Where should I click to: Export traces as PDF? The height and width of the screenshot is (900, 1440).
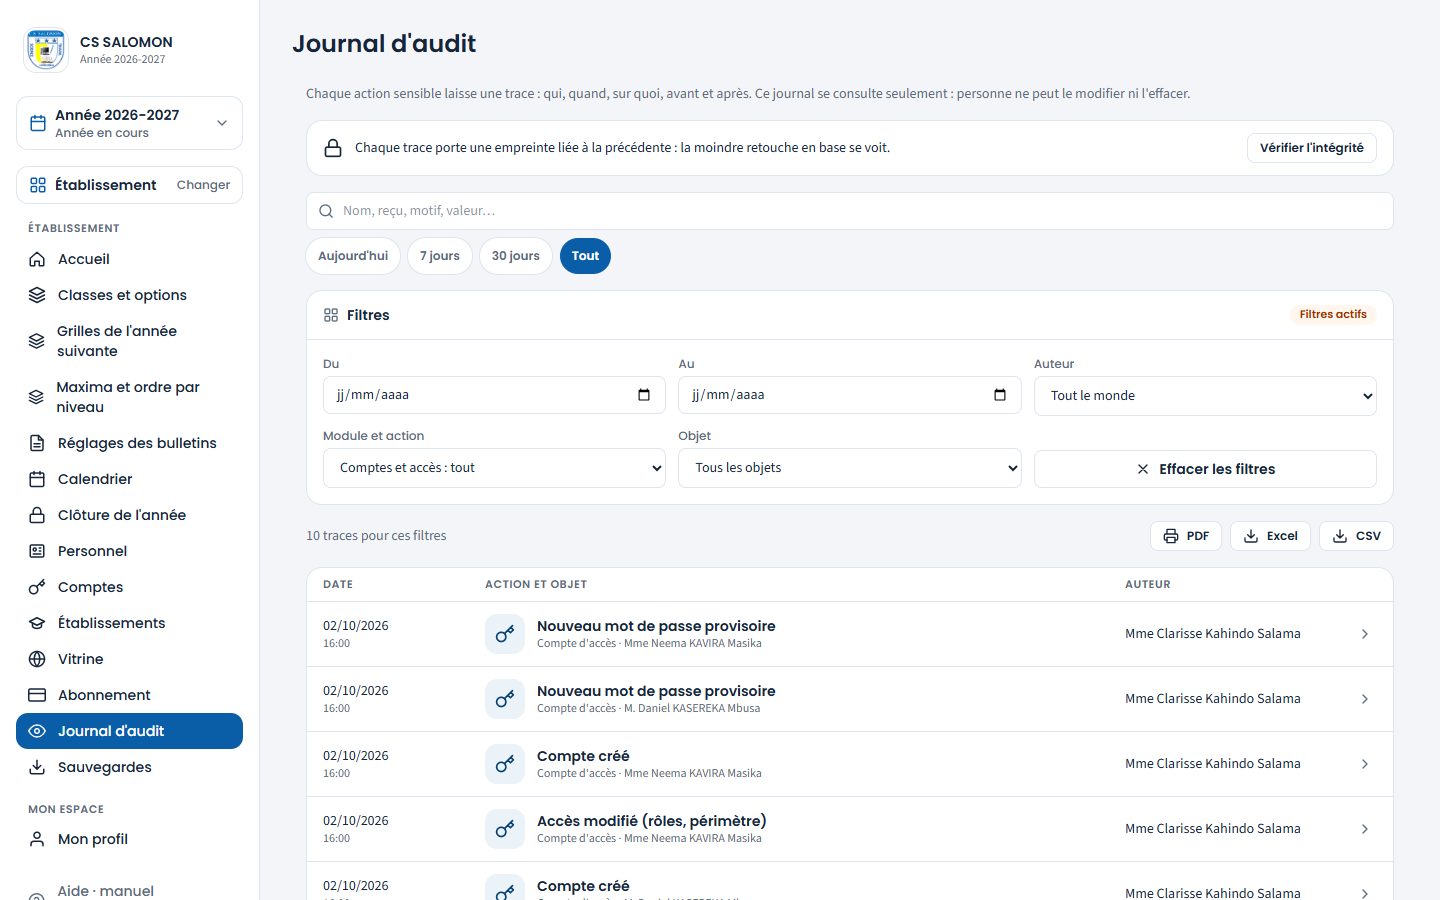1186,536
